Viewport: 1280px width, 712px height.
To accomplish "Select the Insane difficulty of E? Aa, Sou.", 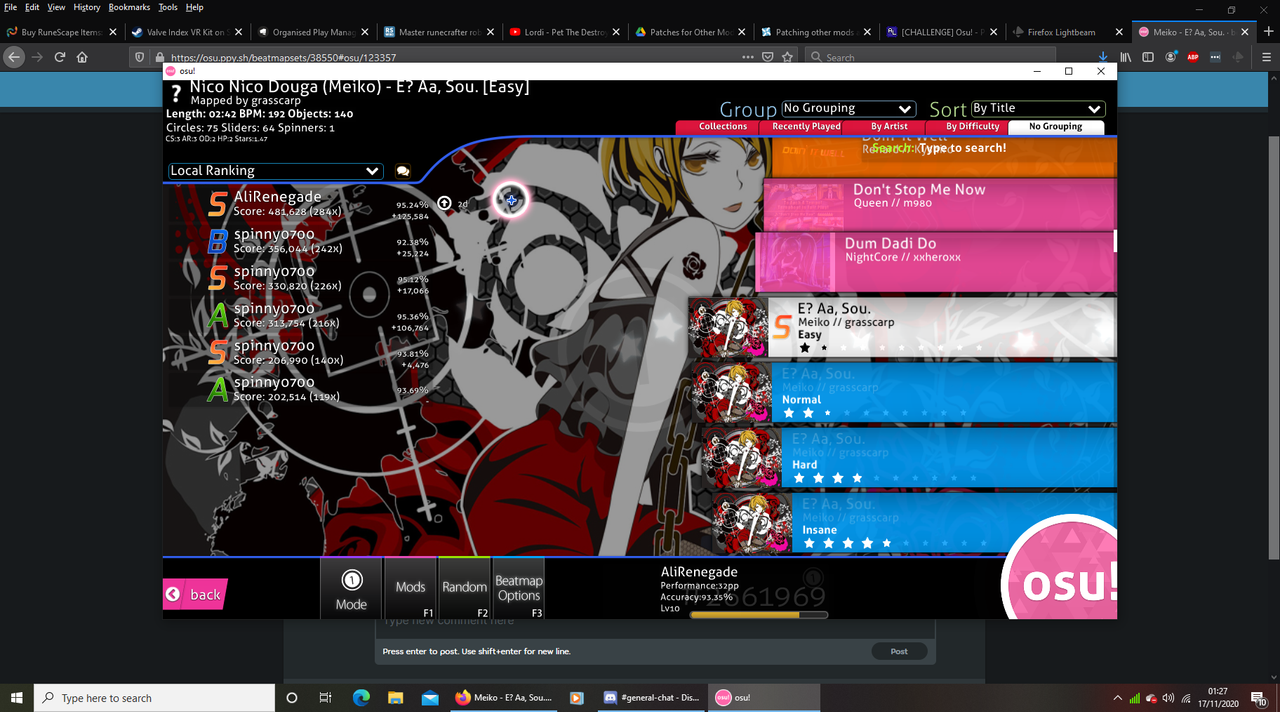I will tap(914, 522).
